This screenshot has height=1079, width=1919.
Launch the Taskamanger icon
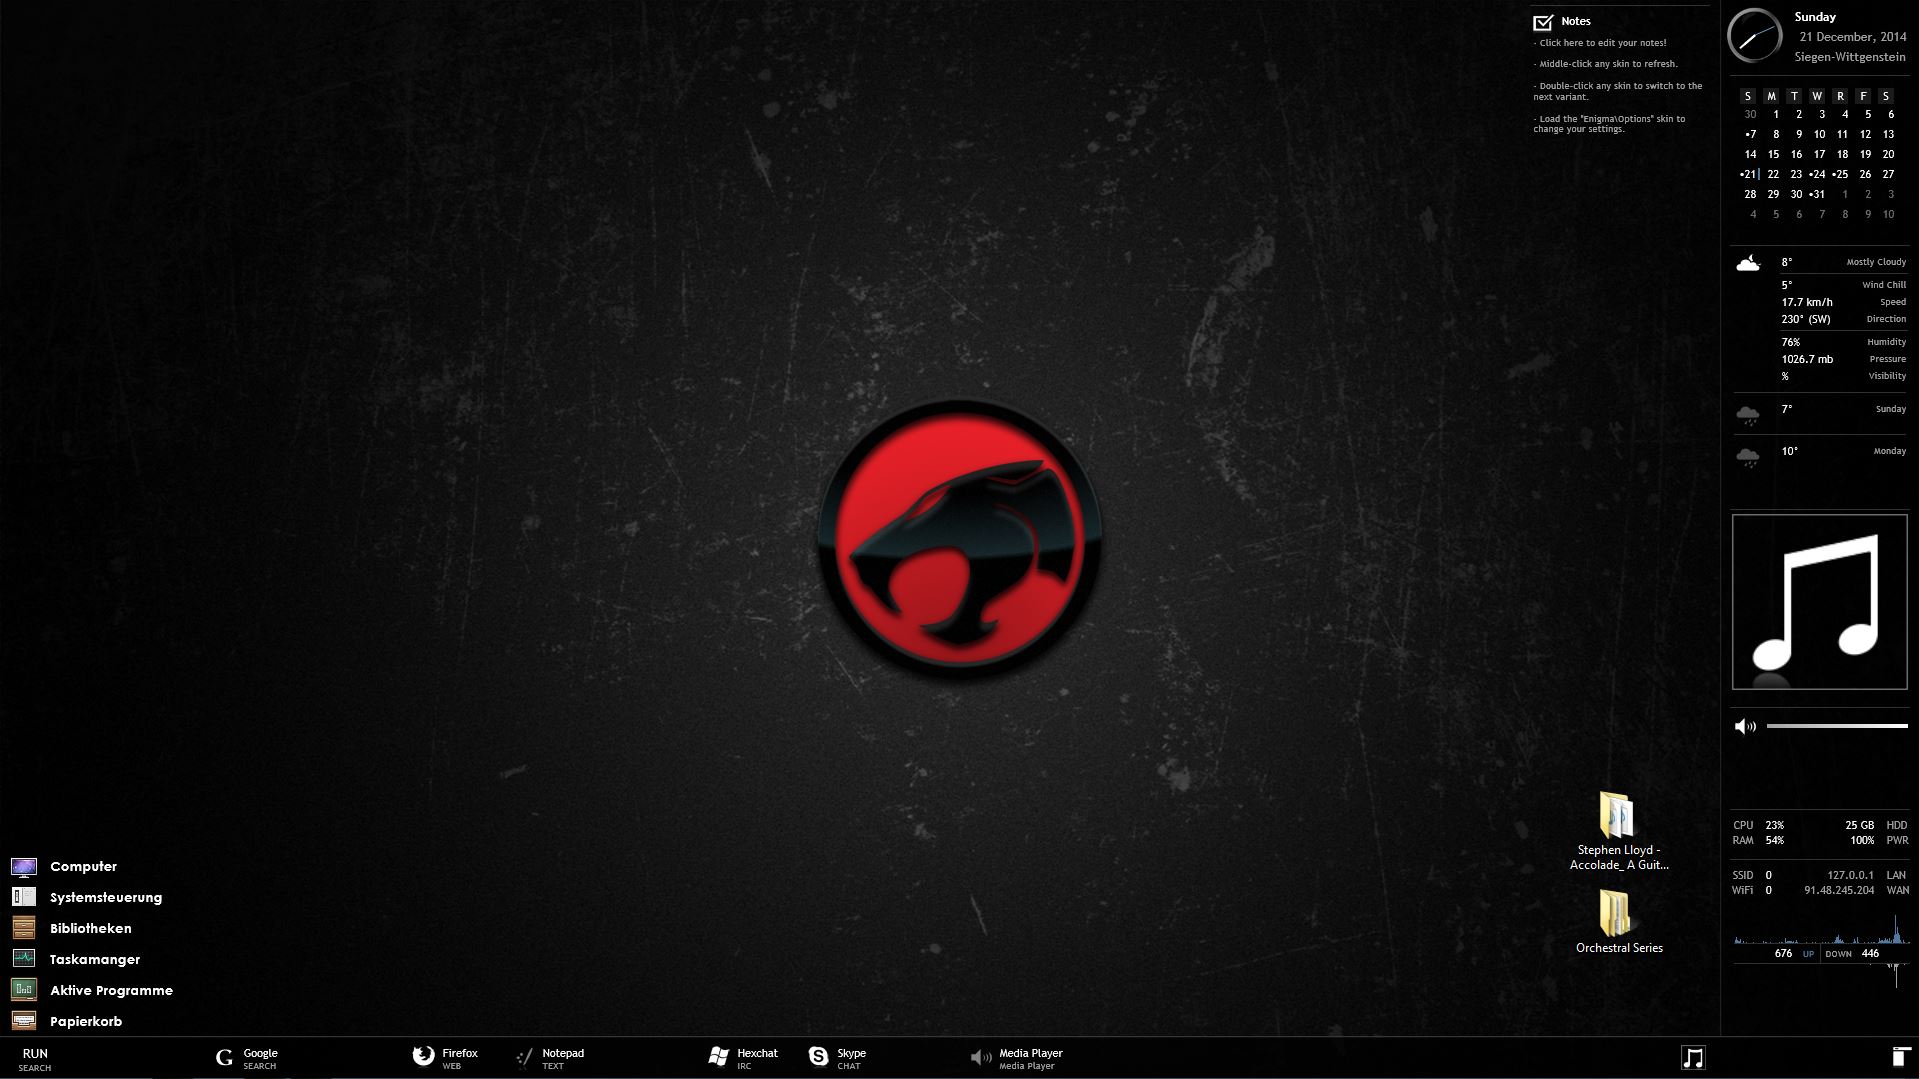click(x=24, y=959)
